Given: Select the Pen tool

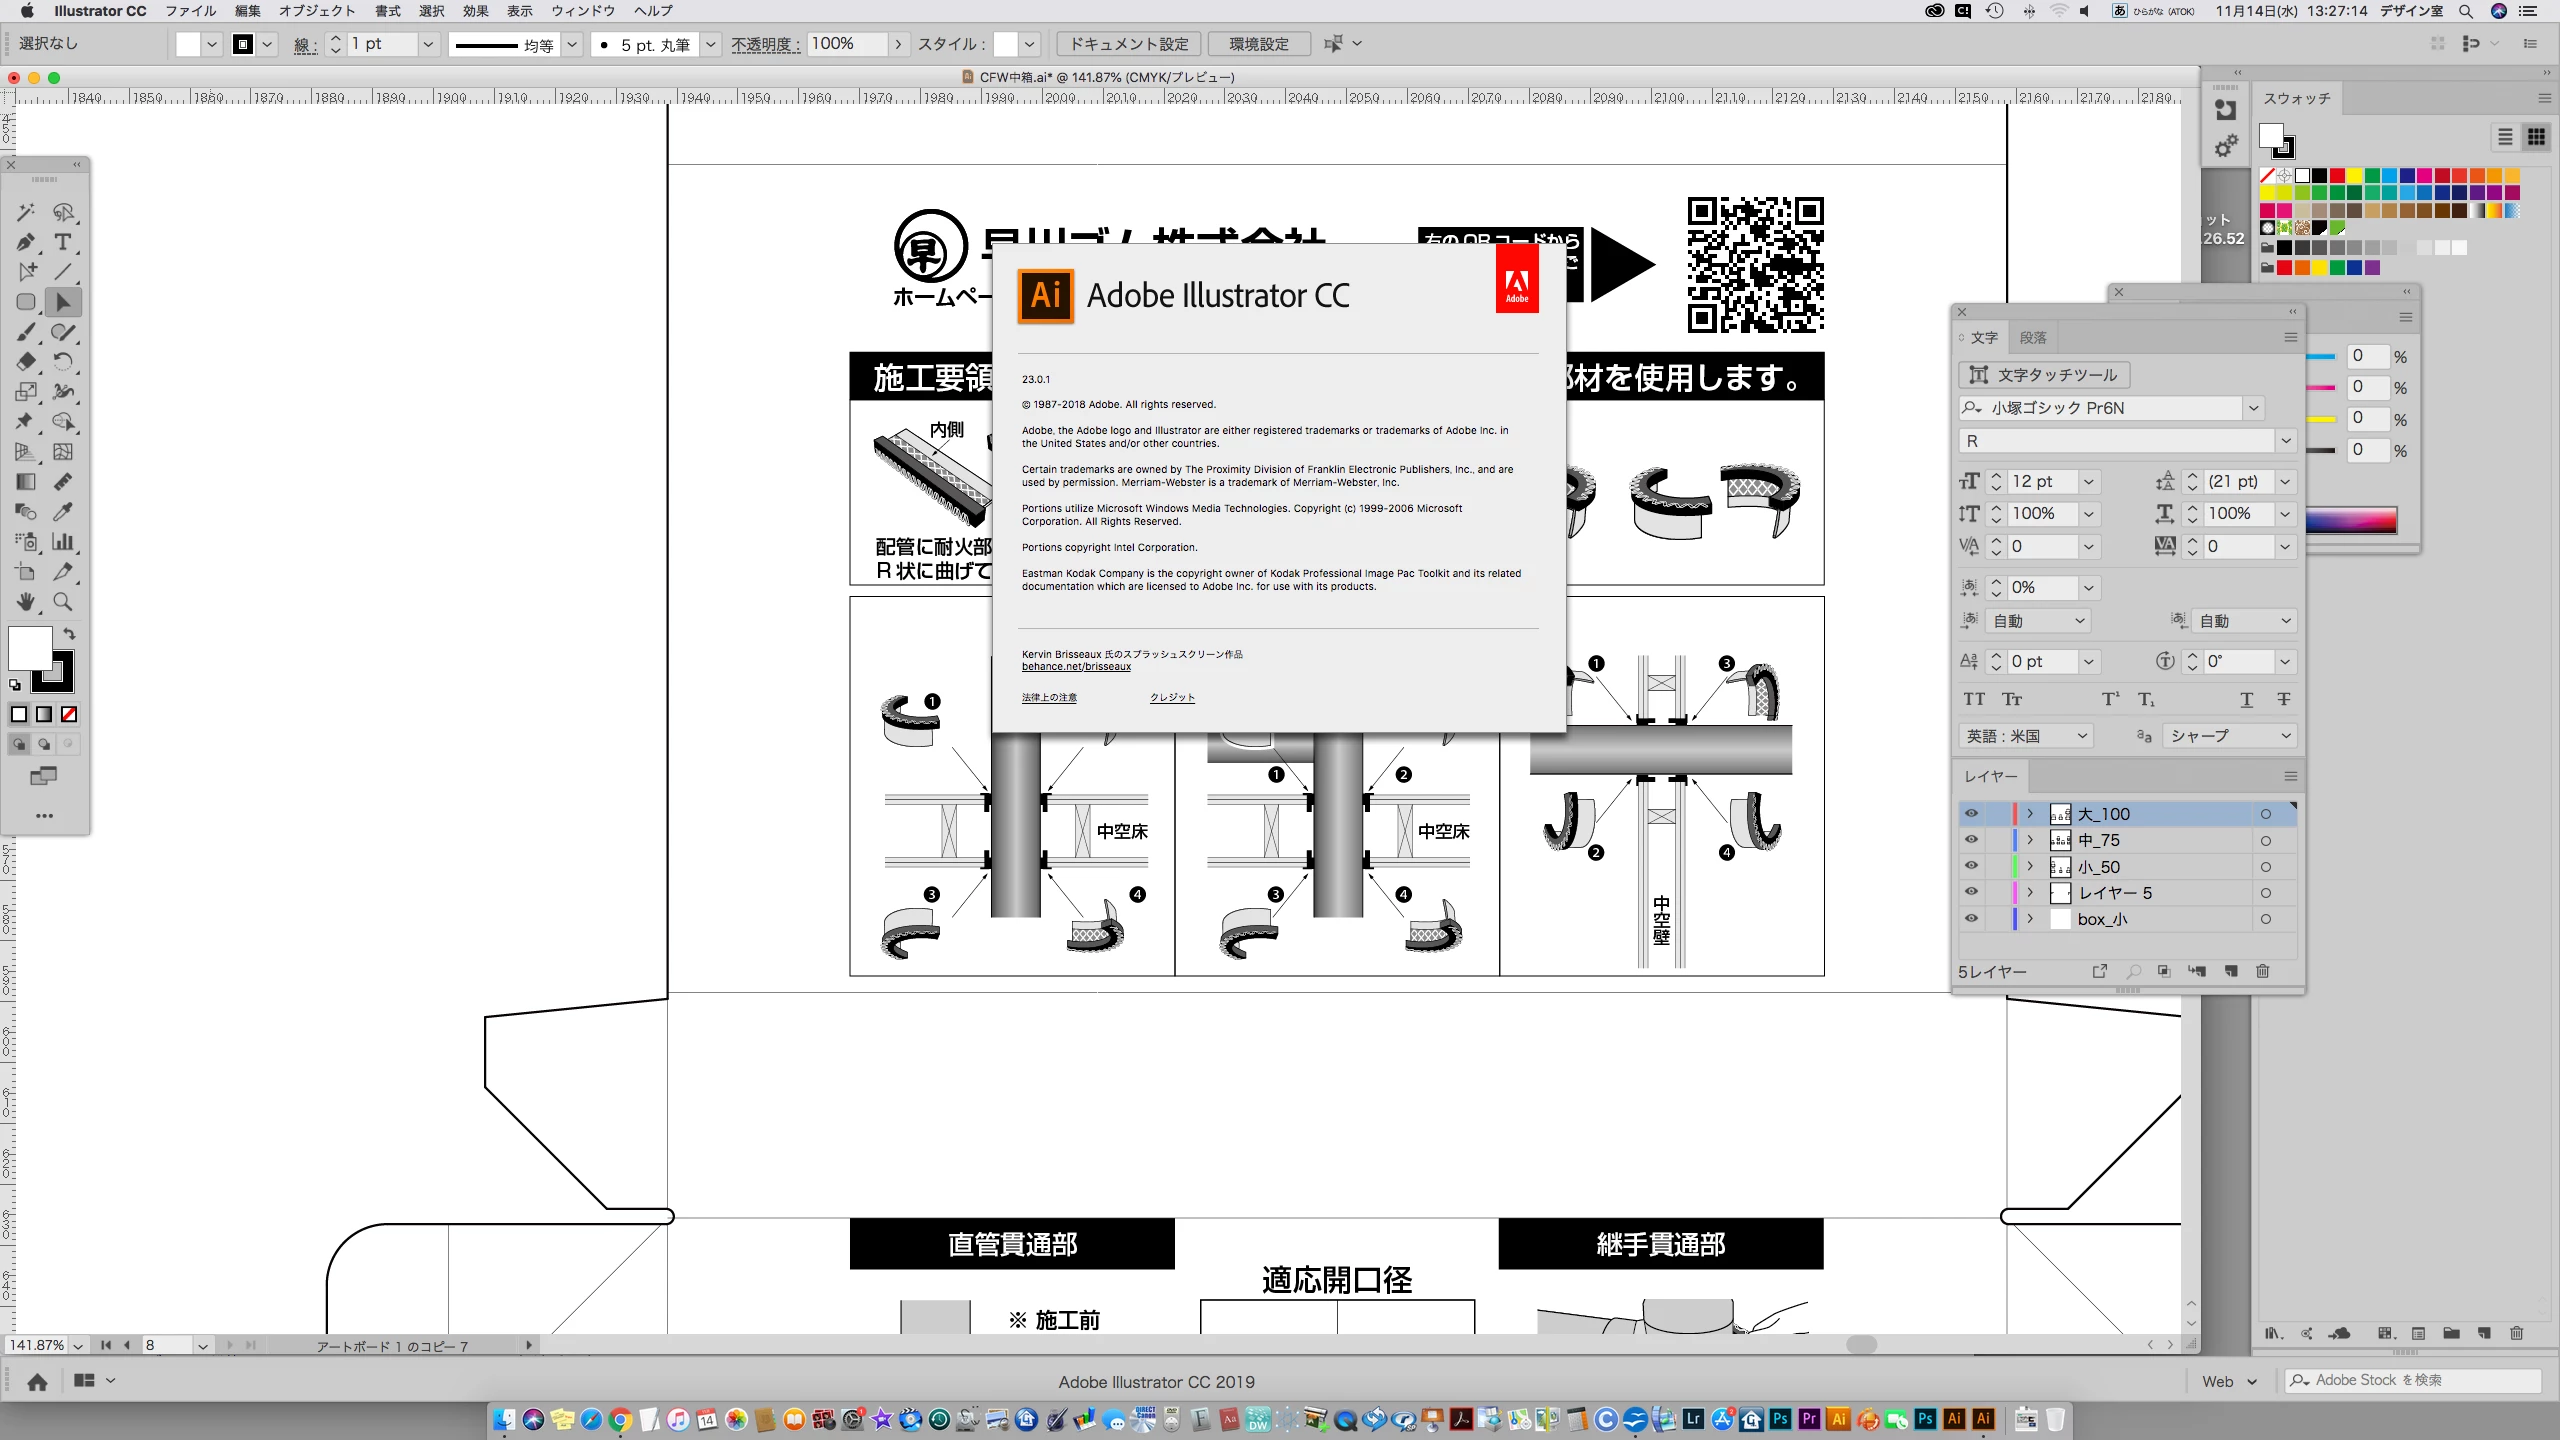Looking at the screenshot, I should 26,242.
